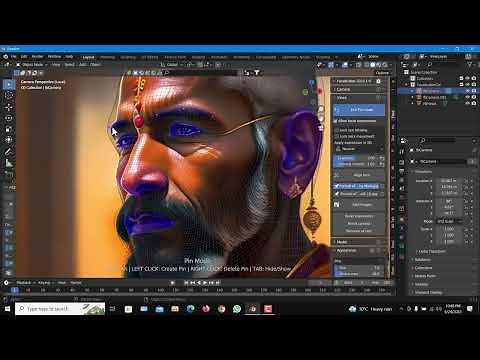Enable Lock eye blinking checkbox
This screenshot has height=360, width=480.
(336, 130)
